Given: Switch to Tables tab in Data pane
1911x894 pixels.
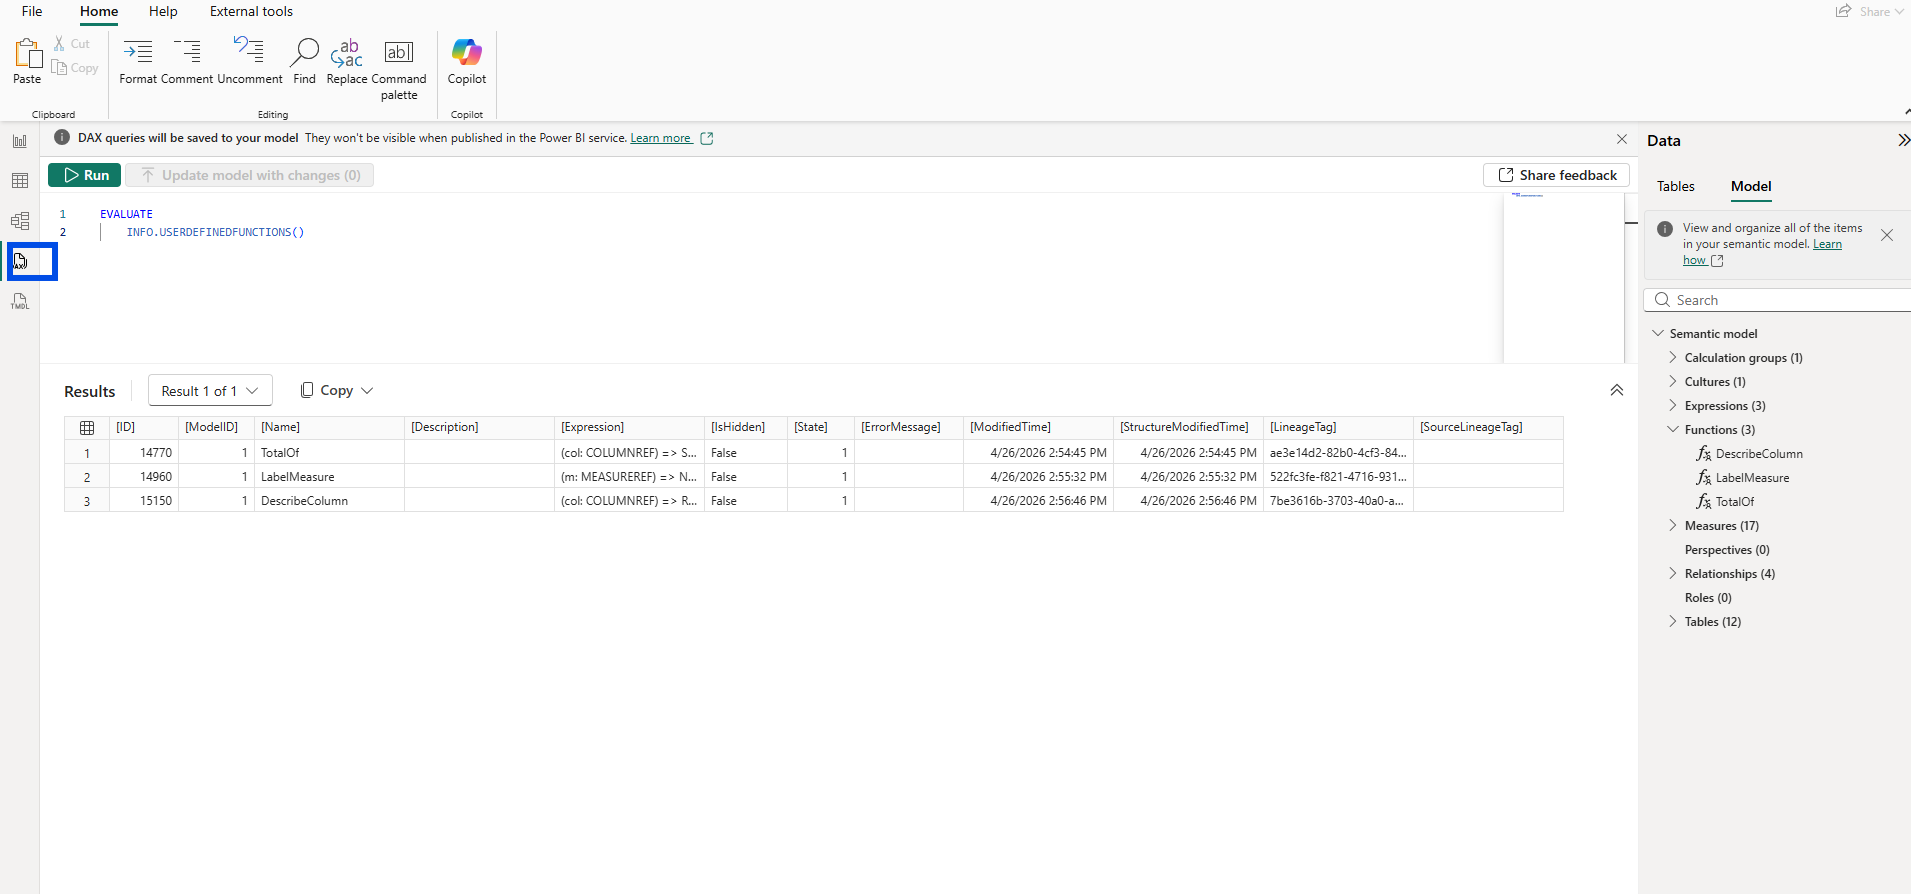Looking at the screenshot, I should [1676, 186].
